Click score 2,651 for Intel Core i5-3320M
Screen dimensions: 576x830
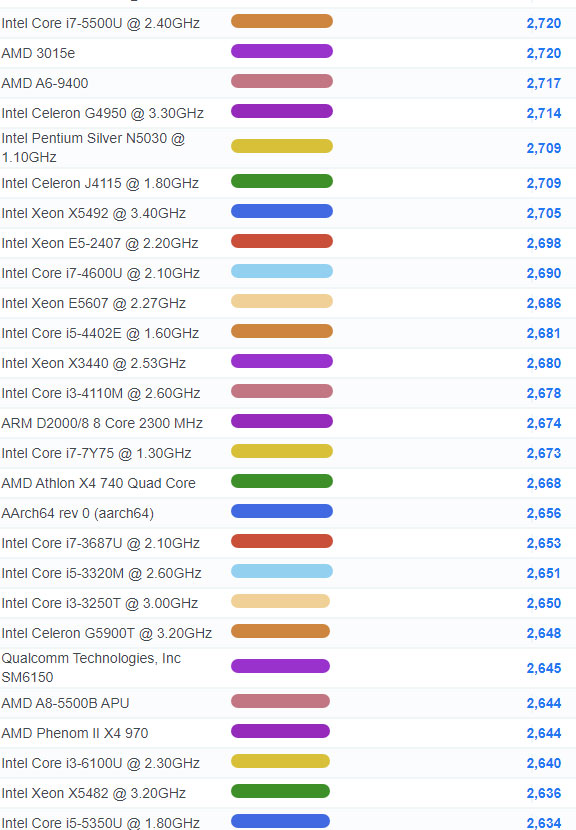[x=544, y=573]
